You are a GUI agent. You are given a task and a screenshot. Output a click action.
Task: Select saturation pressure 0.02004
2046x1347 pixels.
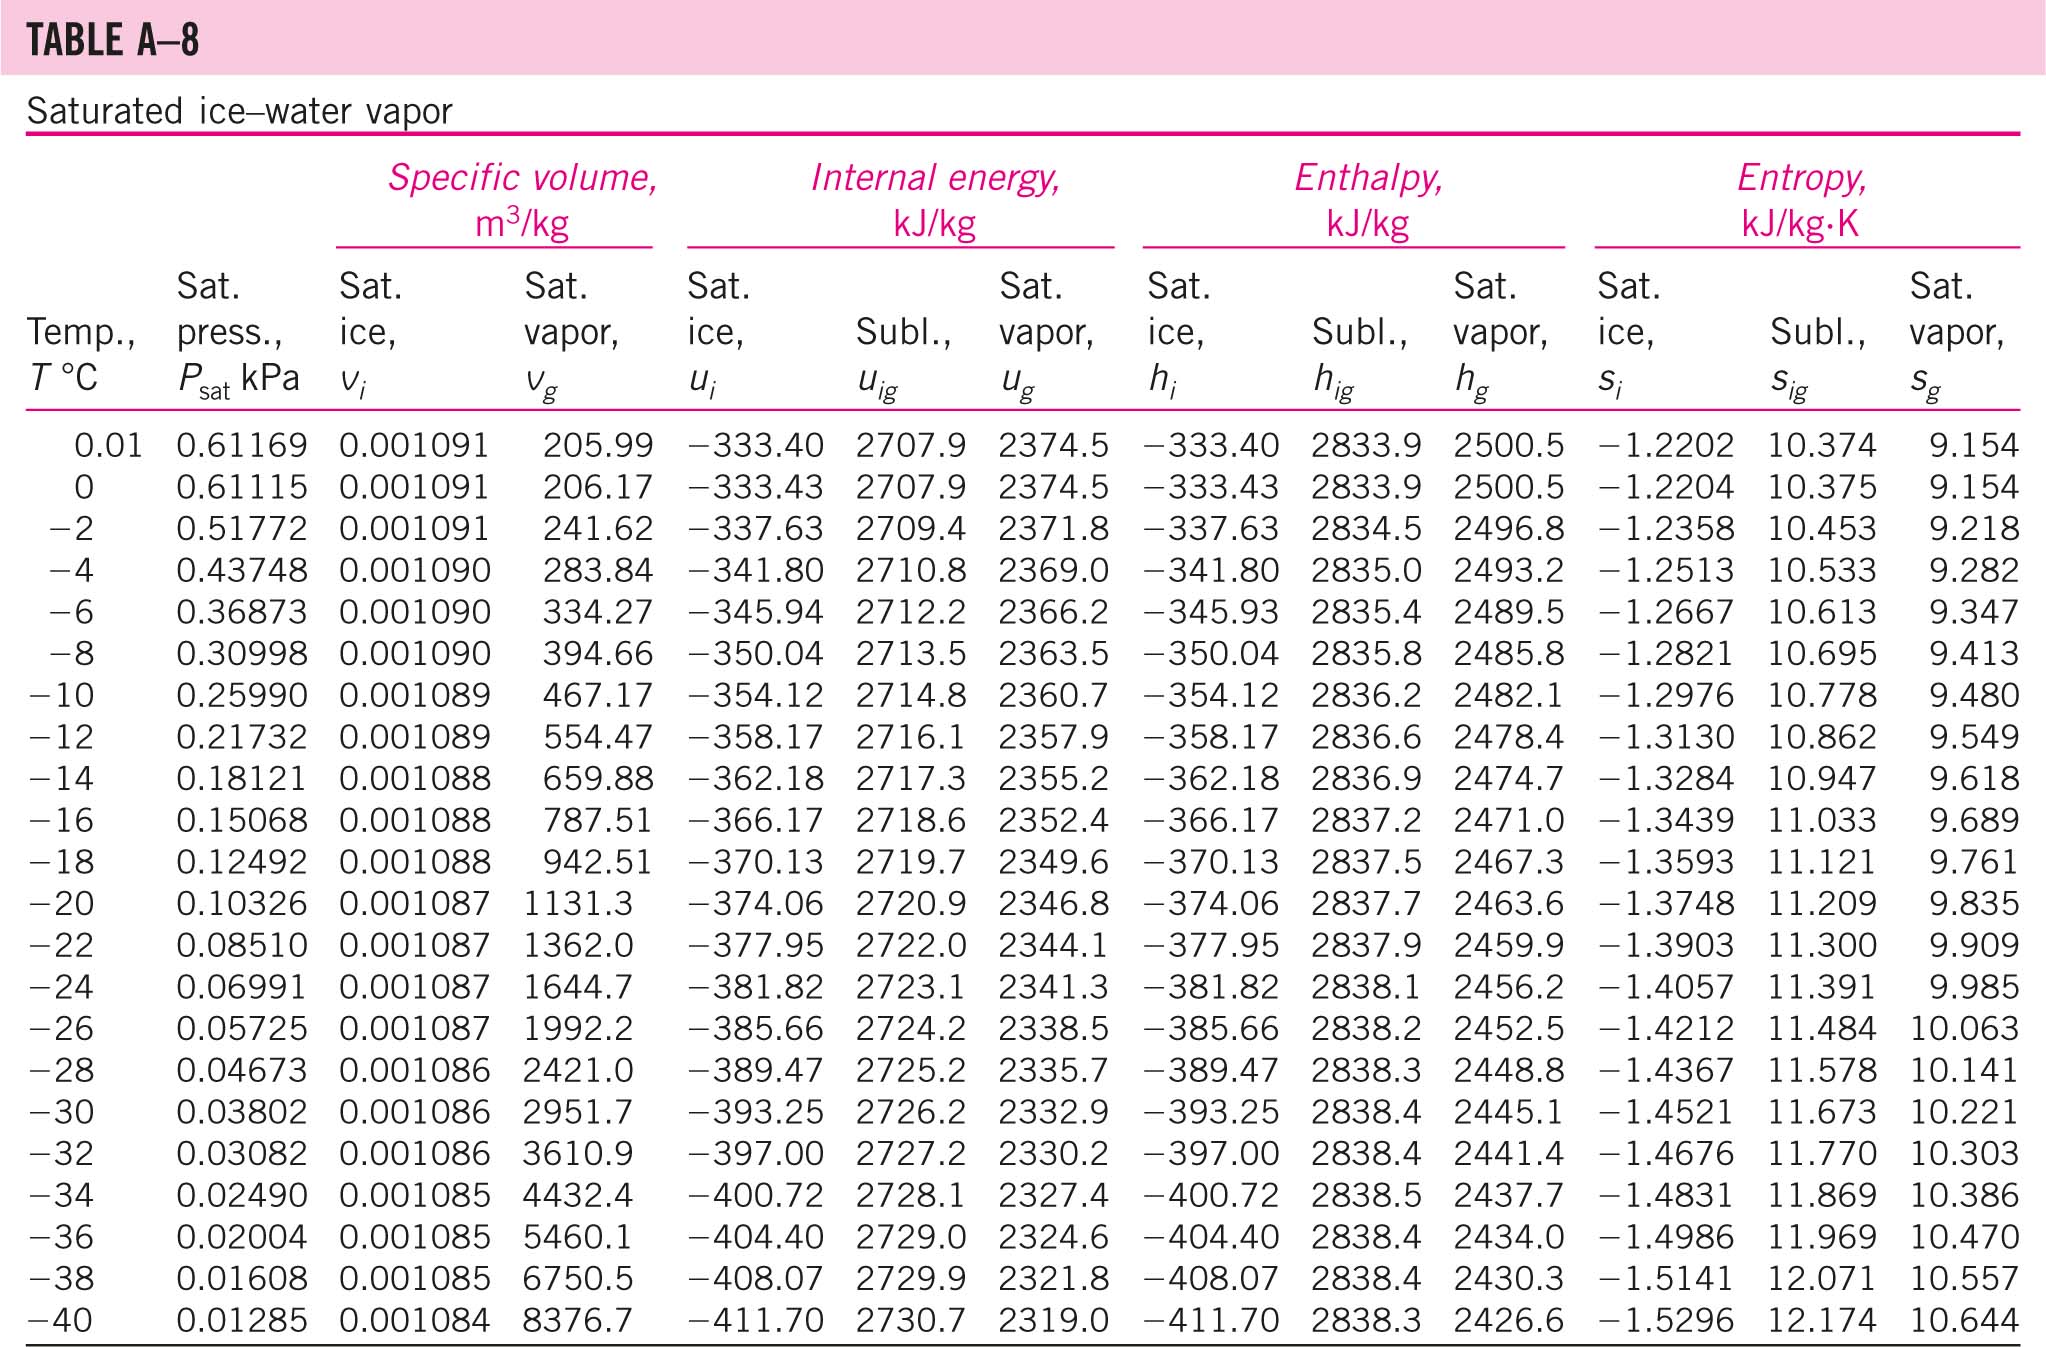[x=242, y=1237]
